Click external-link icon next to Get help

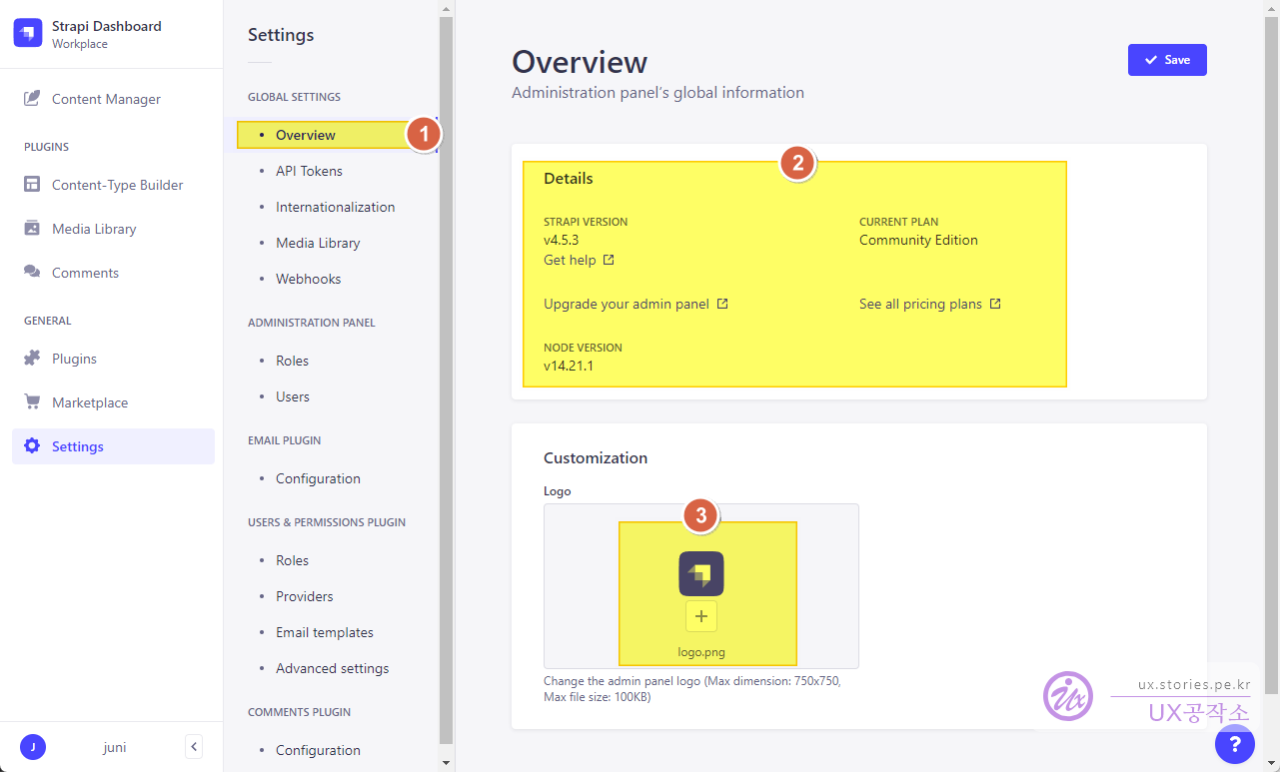(x=608, y=260)
